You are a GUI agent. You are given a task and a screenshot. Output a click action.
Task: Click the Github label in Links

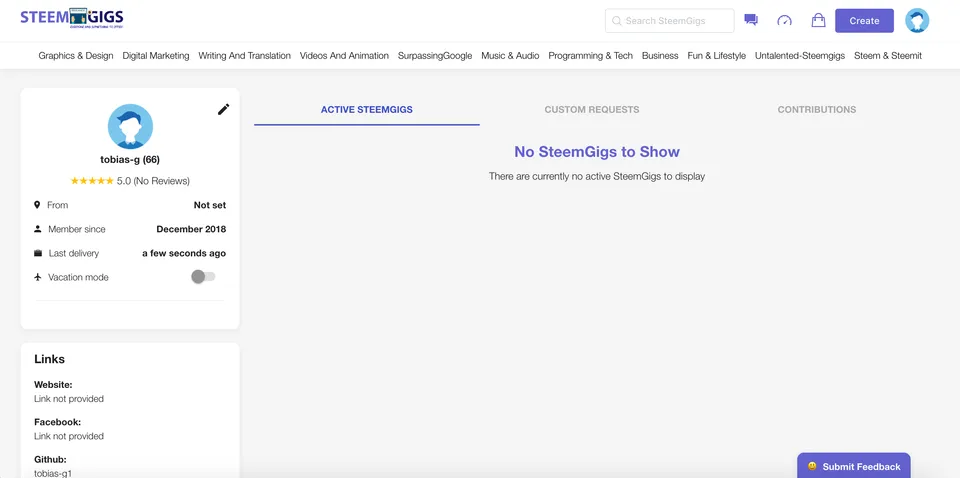(50, 460)
